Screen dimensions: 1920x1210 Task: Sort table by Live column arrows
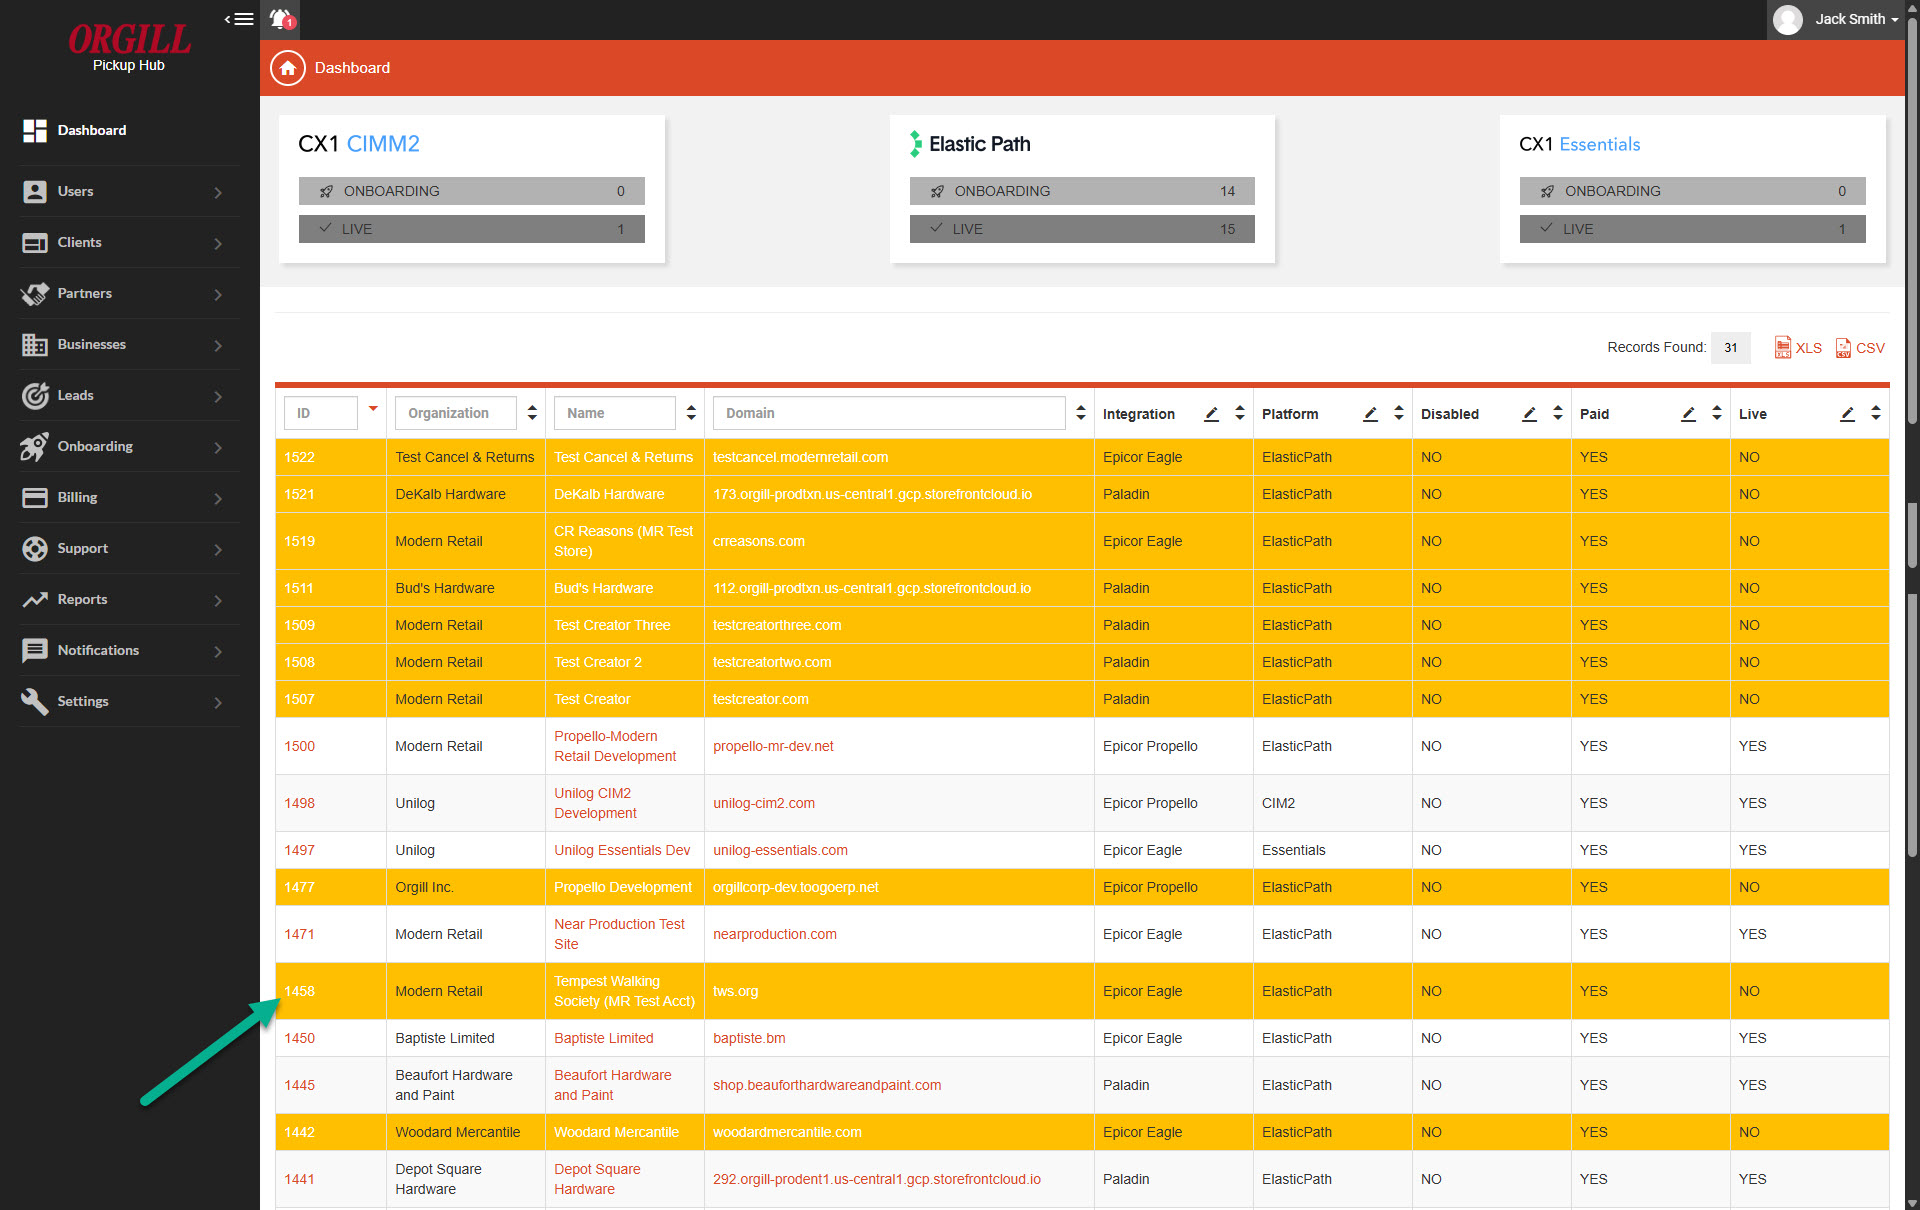pyautogui.click(x=1876, y=413)
